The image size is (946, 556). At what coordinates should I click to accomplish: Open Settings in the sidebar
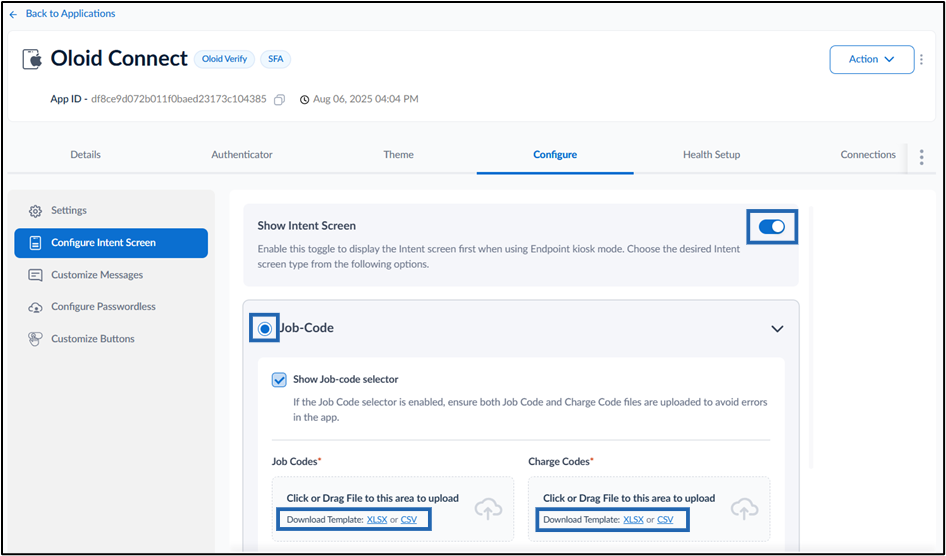point(111,210)
